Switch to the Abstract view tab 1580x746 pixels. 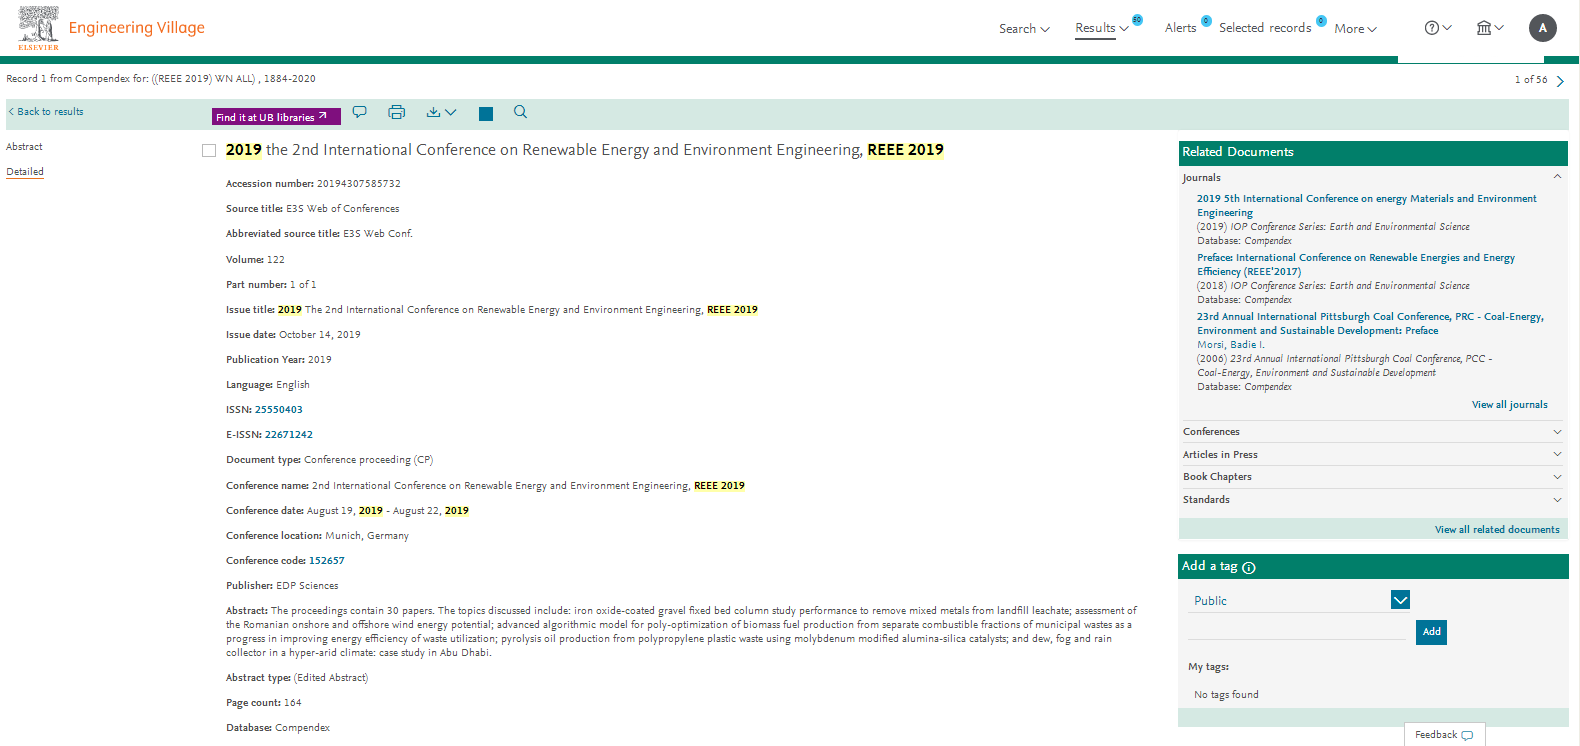pos(25,147)
